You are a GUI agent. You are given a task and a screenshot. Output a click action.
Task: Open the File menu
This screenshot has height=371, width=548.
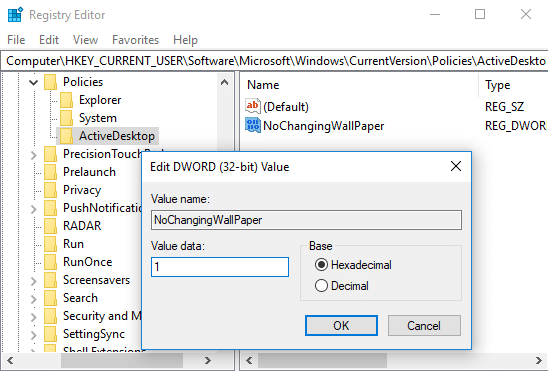click(16, 40)
